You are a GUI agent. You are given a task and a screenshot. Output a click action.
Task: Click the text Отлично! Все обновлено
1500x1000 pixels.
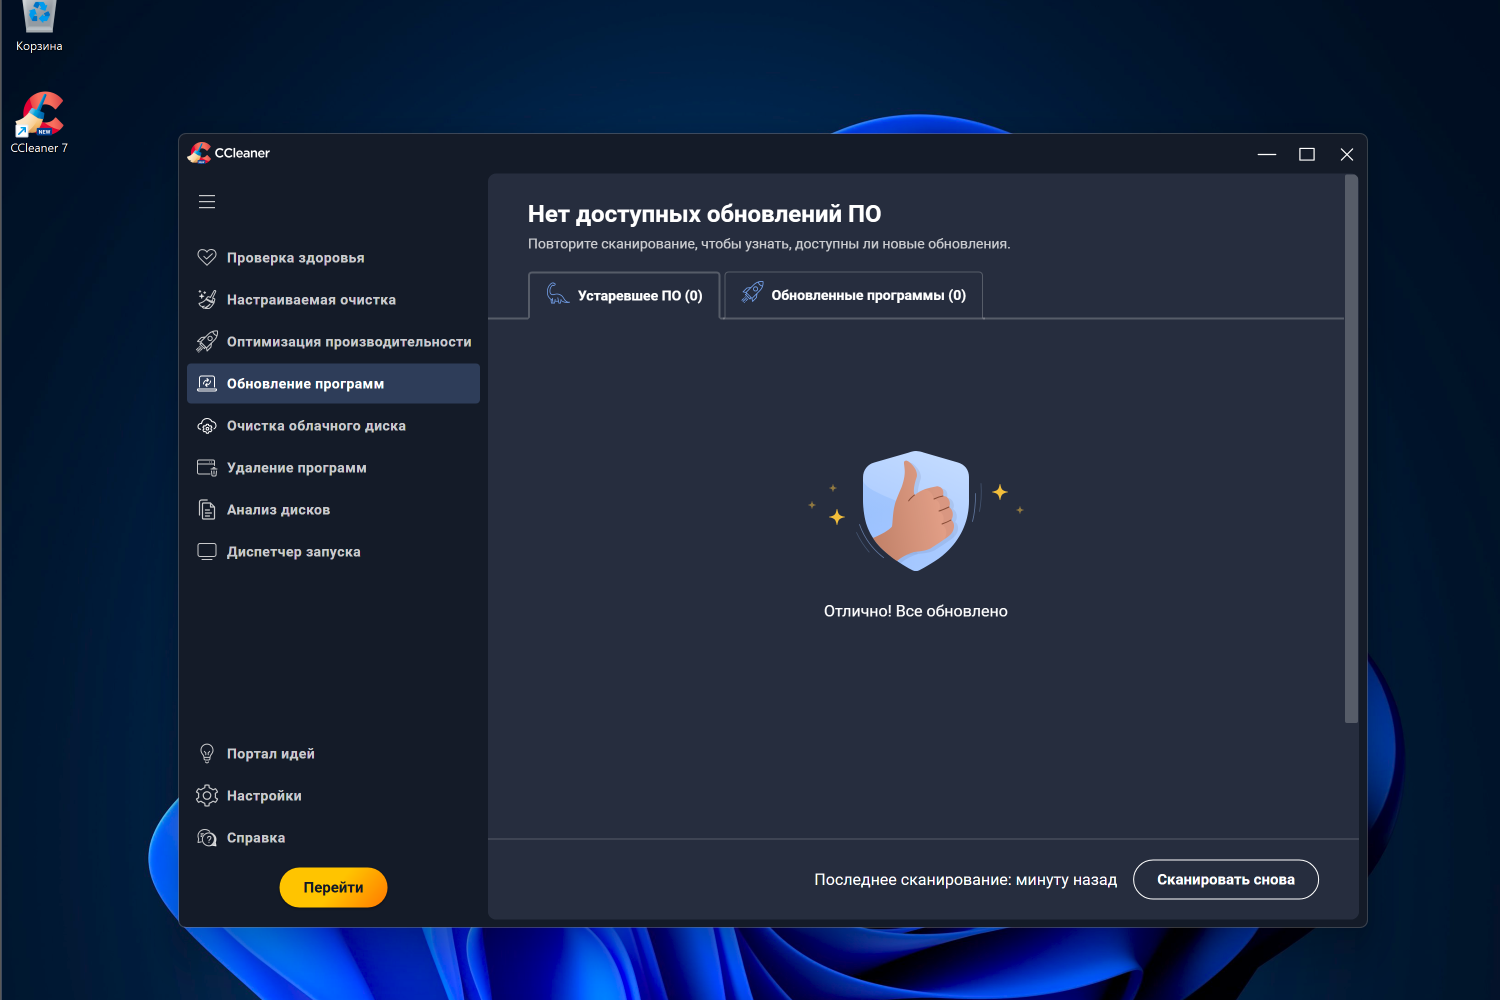point(916,611)
